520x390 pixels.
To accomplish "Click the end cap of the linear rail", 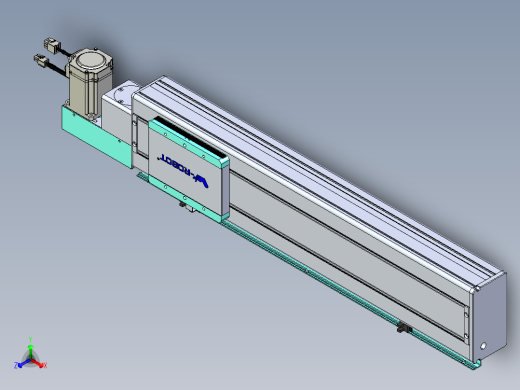I will pos(489,318).
